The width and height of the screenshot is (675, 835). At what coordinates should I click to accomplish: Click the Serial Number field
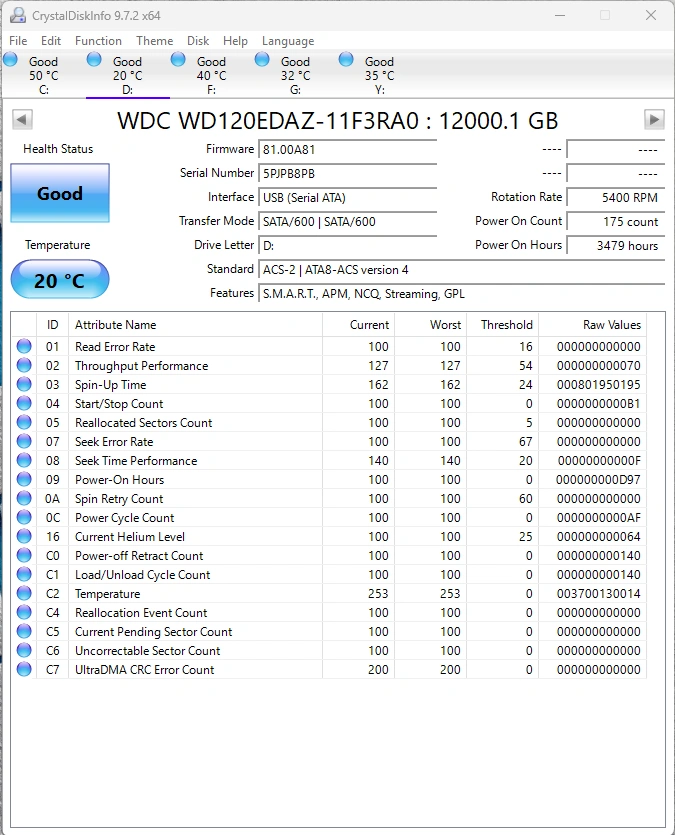pyautogui.click(x=347, y=173)
